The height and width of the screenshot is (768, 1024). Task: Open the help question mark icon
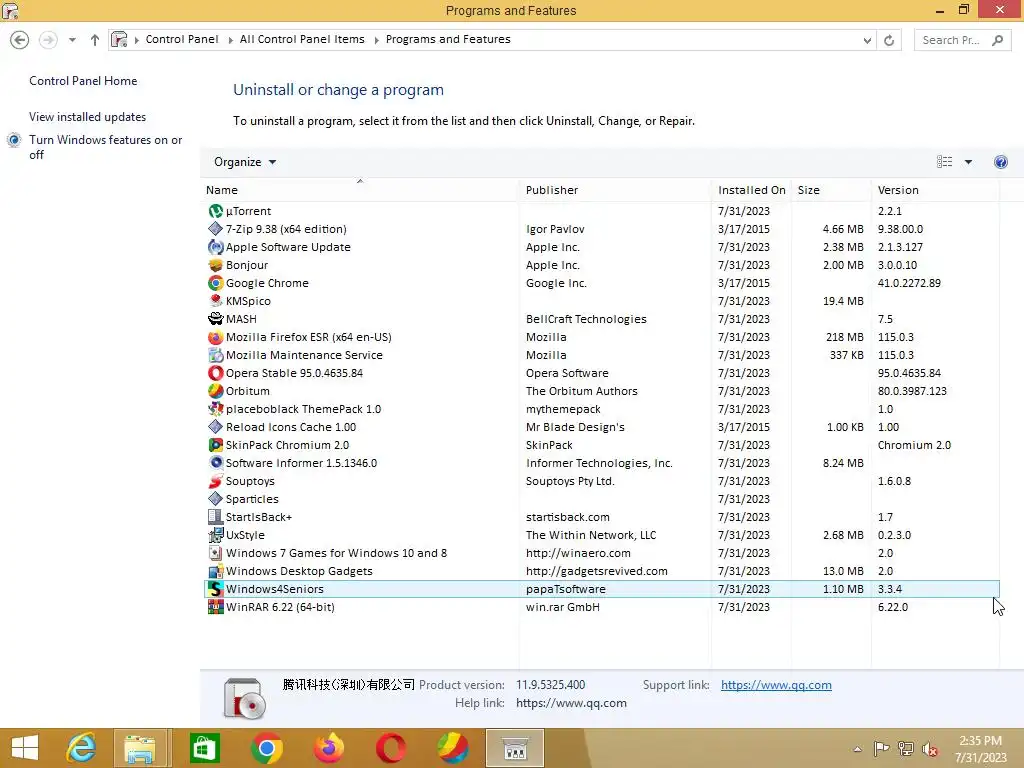(1000, 162)
